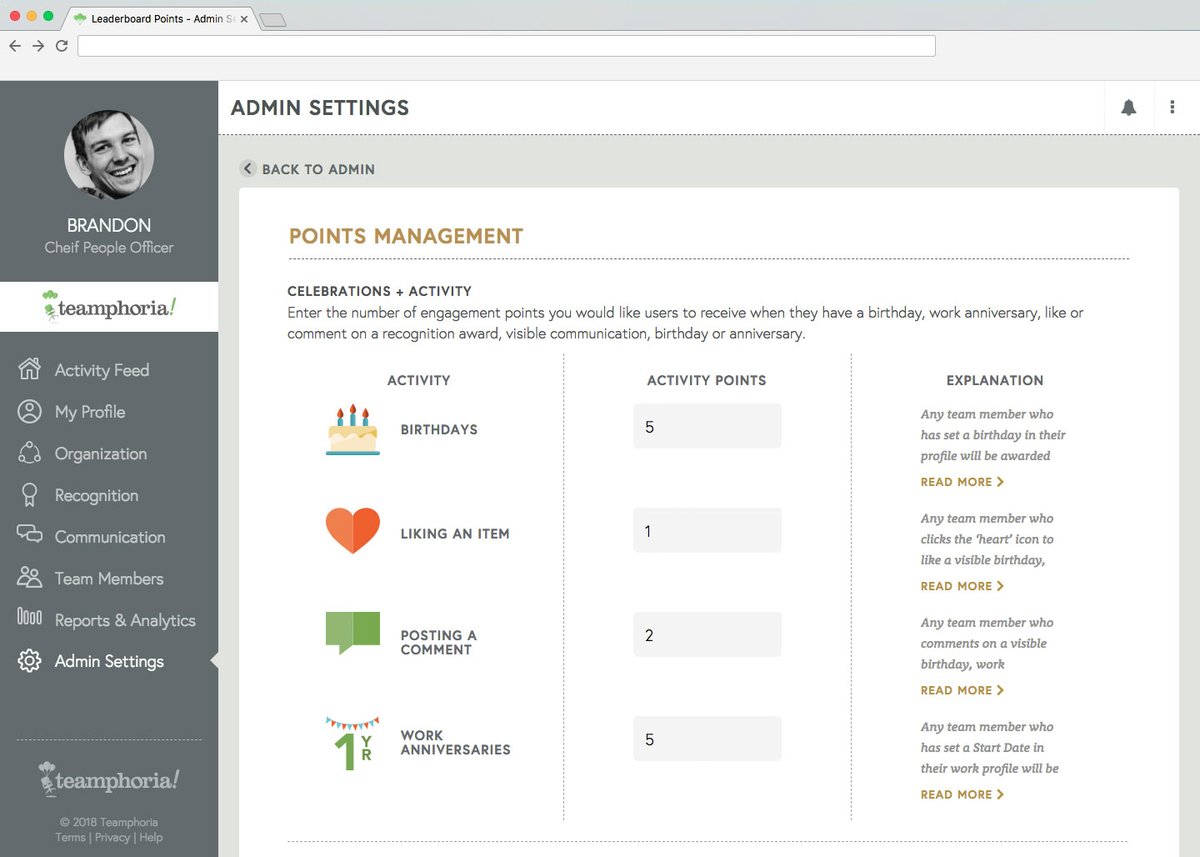Viewport: 1200px width, 857px height.
Task: Expand Read More for Birthdays explanation
Action: [x=962, y=482]
